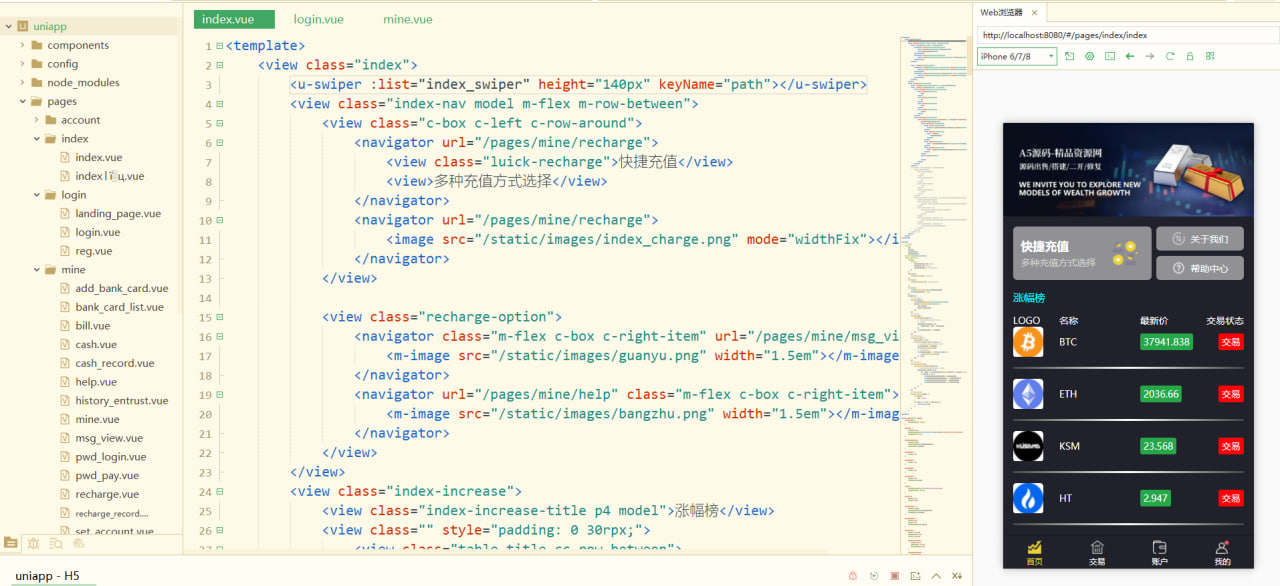The height and width of the screenshot is (586, 1280).
Task: Switch to the login.vue tab
Action: (x=318, y=19)
